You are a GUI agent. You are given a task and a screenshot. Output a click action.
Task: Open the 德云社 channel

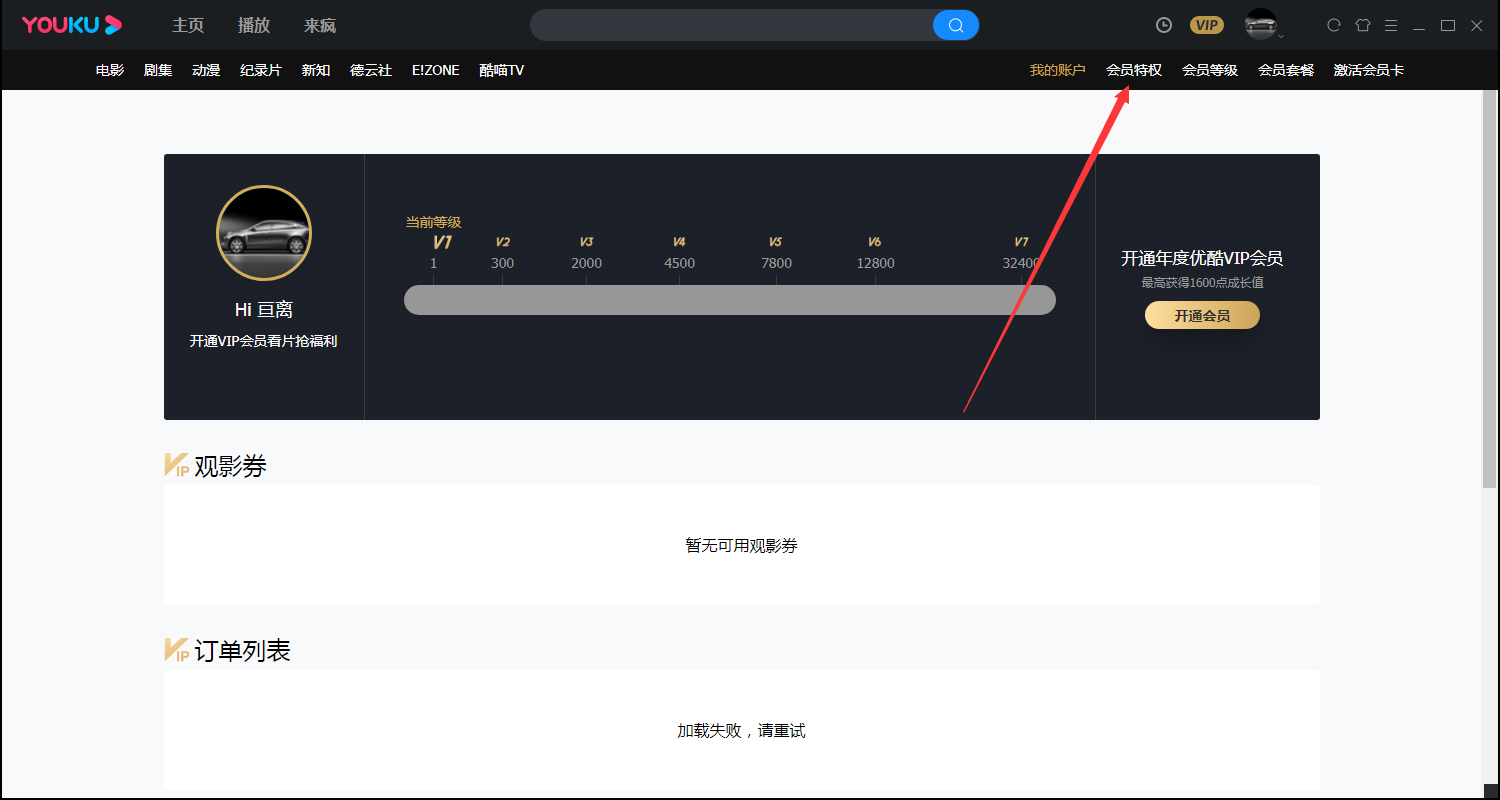(371, 70)
